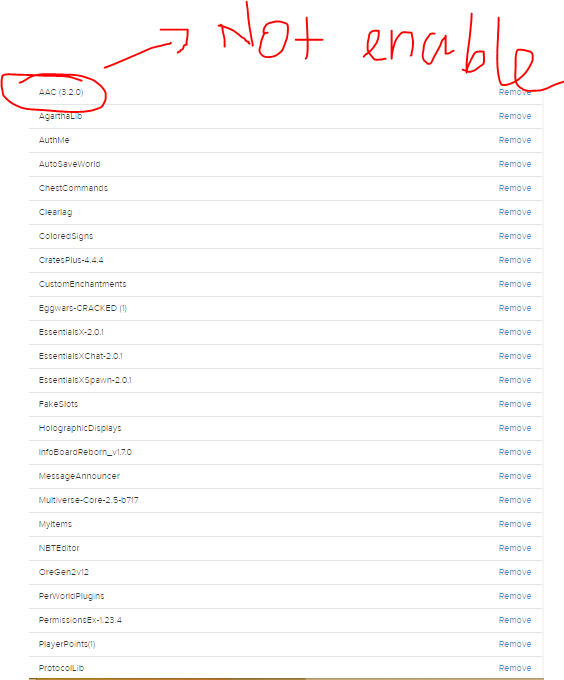Image resolution: width=564 pixels, height=680 pixels.
Task: Select the ChestCommands plugin name
Action: point(73,188)
